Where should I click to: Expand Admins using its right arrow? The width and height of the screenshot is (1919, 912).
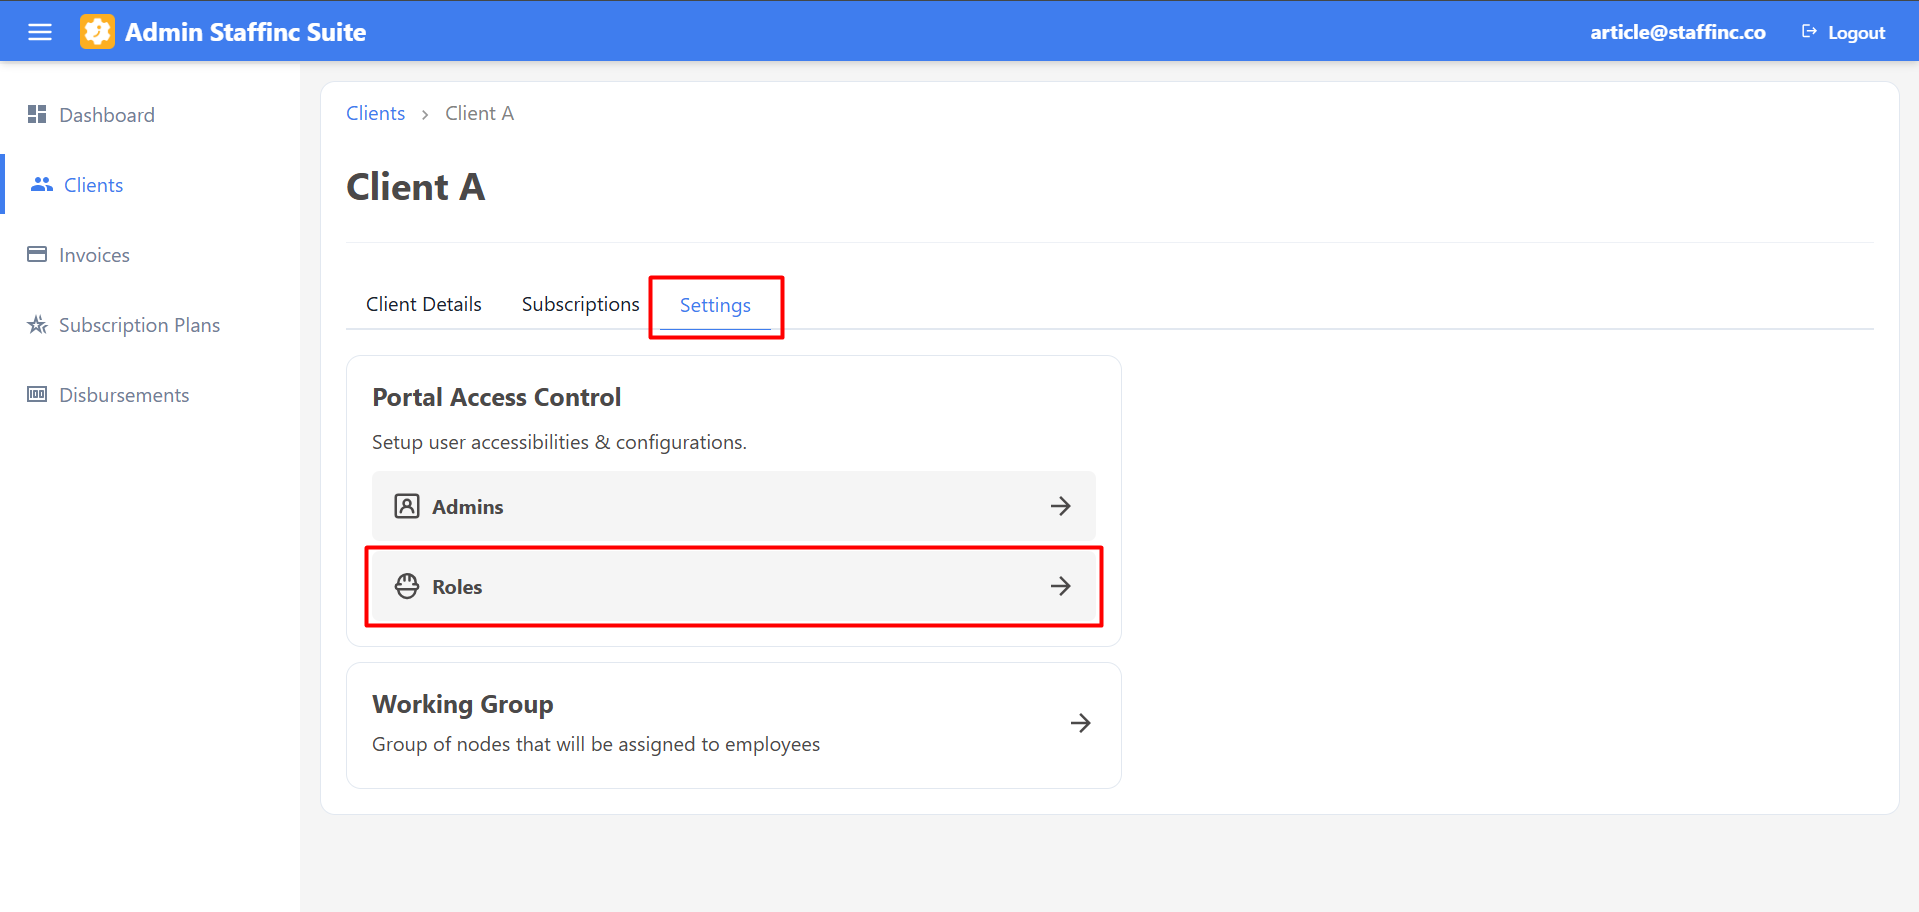[x=1060, y=506]
